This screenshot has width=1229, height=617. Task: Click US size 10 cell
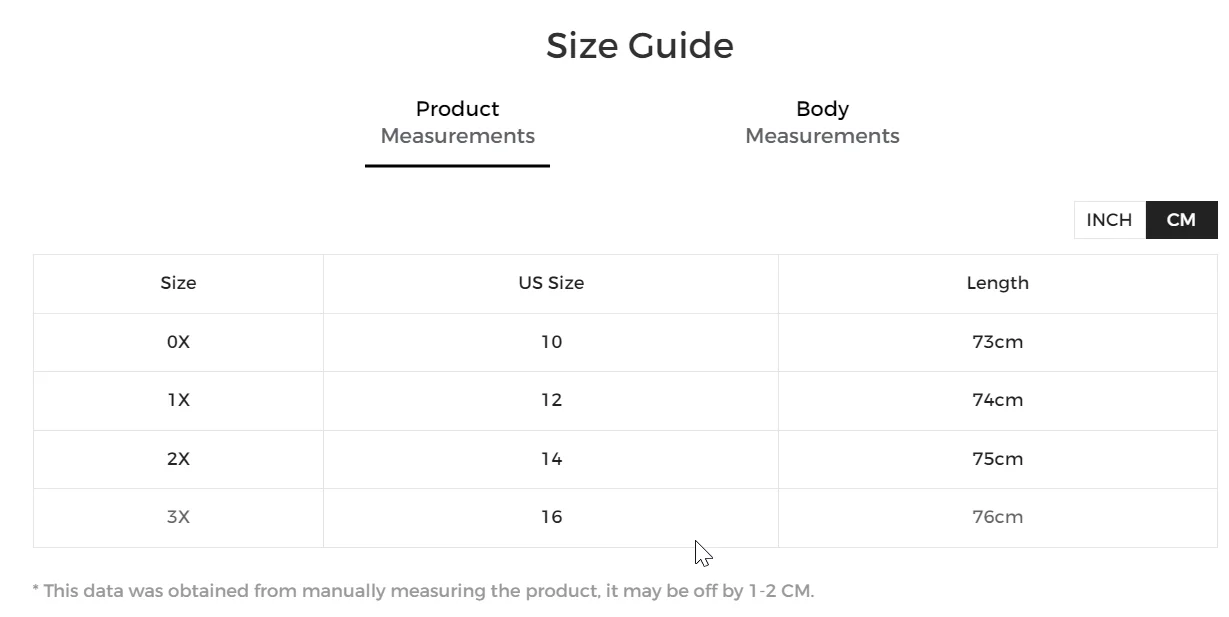tap(551, 342)
